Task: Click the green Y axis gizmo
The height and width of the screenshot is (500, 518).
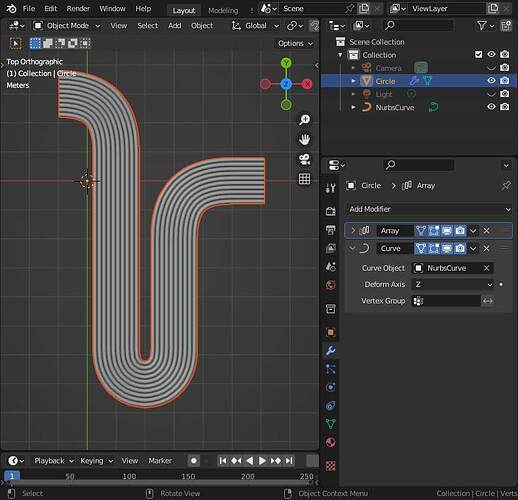Action: click(286, 63)
